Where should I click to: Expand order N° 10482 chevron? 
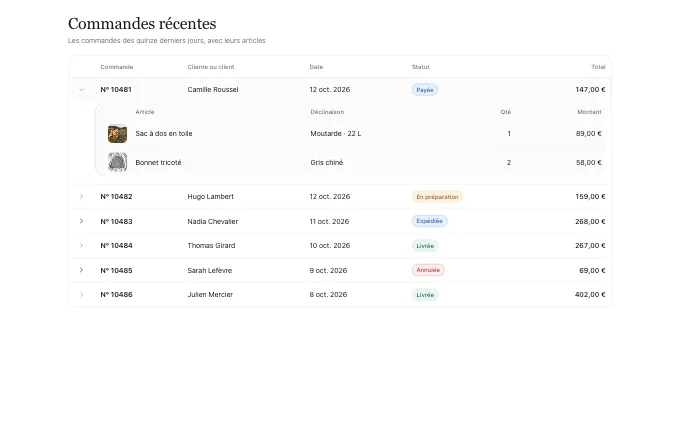pos(81,197)
